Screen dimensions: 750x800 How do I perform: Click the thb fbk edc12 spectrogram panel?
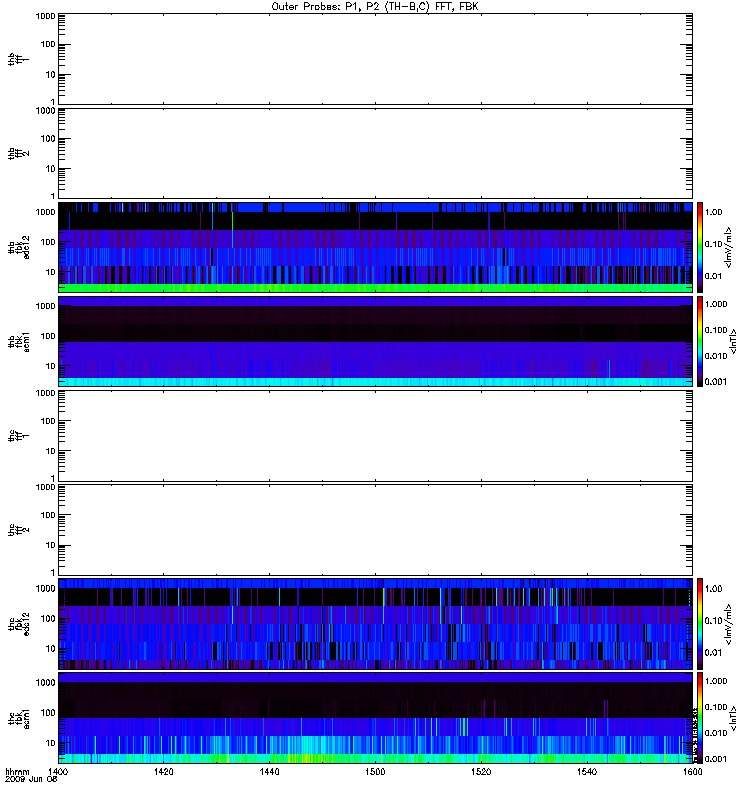click(375, 247)
